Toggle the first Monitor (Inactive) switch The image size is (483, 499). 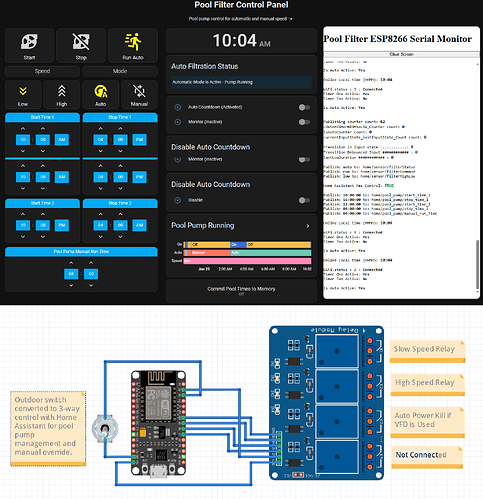[x=304, y=122]
